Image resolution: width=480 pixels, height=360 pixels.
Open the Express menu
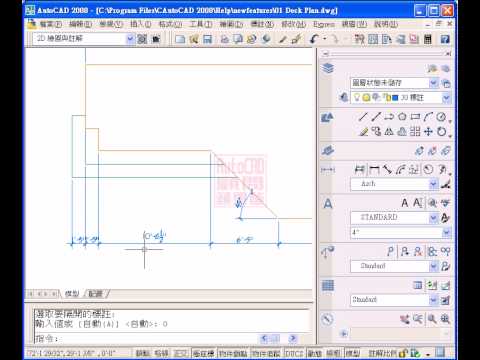click(324, 24)
